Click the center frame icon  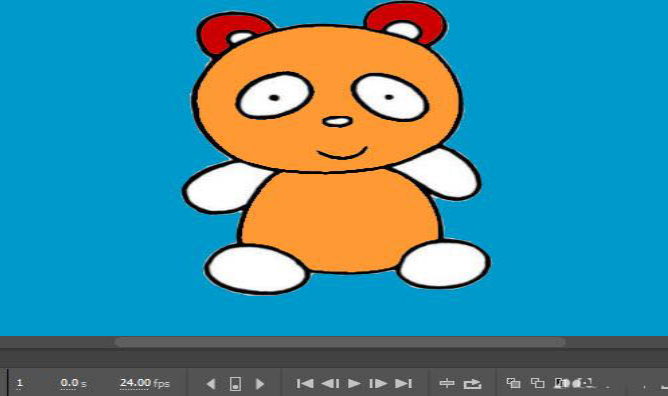(447, 383)
